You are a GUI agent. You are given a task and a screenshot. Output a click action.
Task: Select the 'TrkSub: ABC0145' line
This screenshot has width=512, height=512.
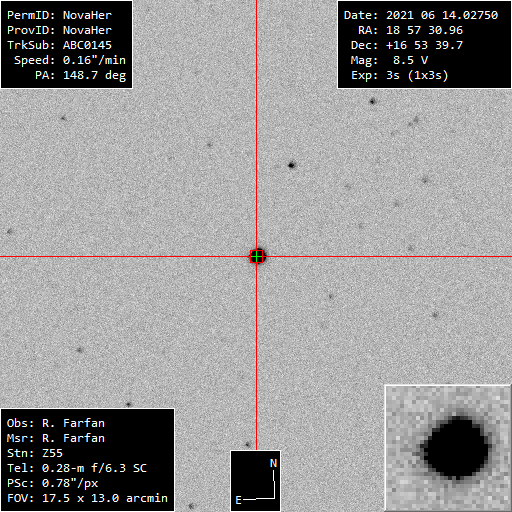(x=59, y=45)
